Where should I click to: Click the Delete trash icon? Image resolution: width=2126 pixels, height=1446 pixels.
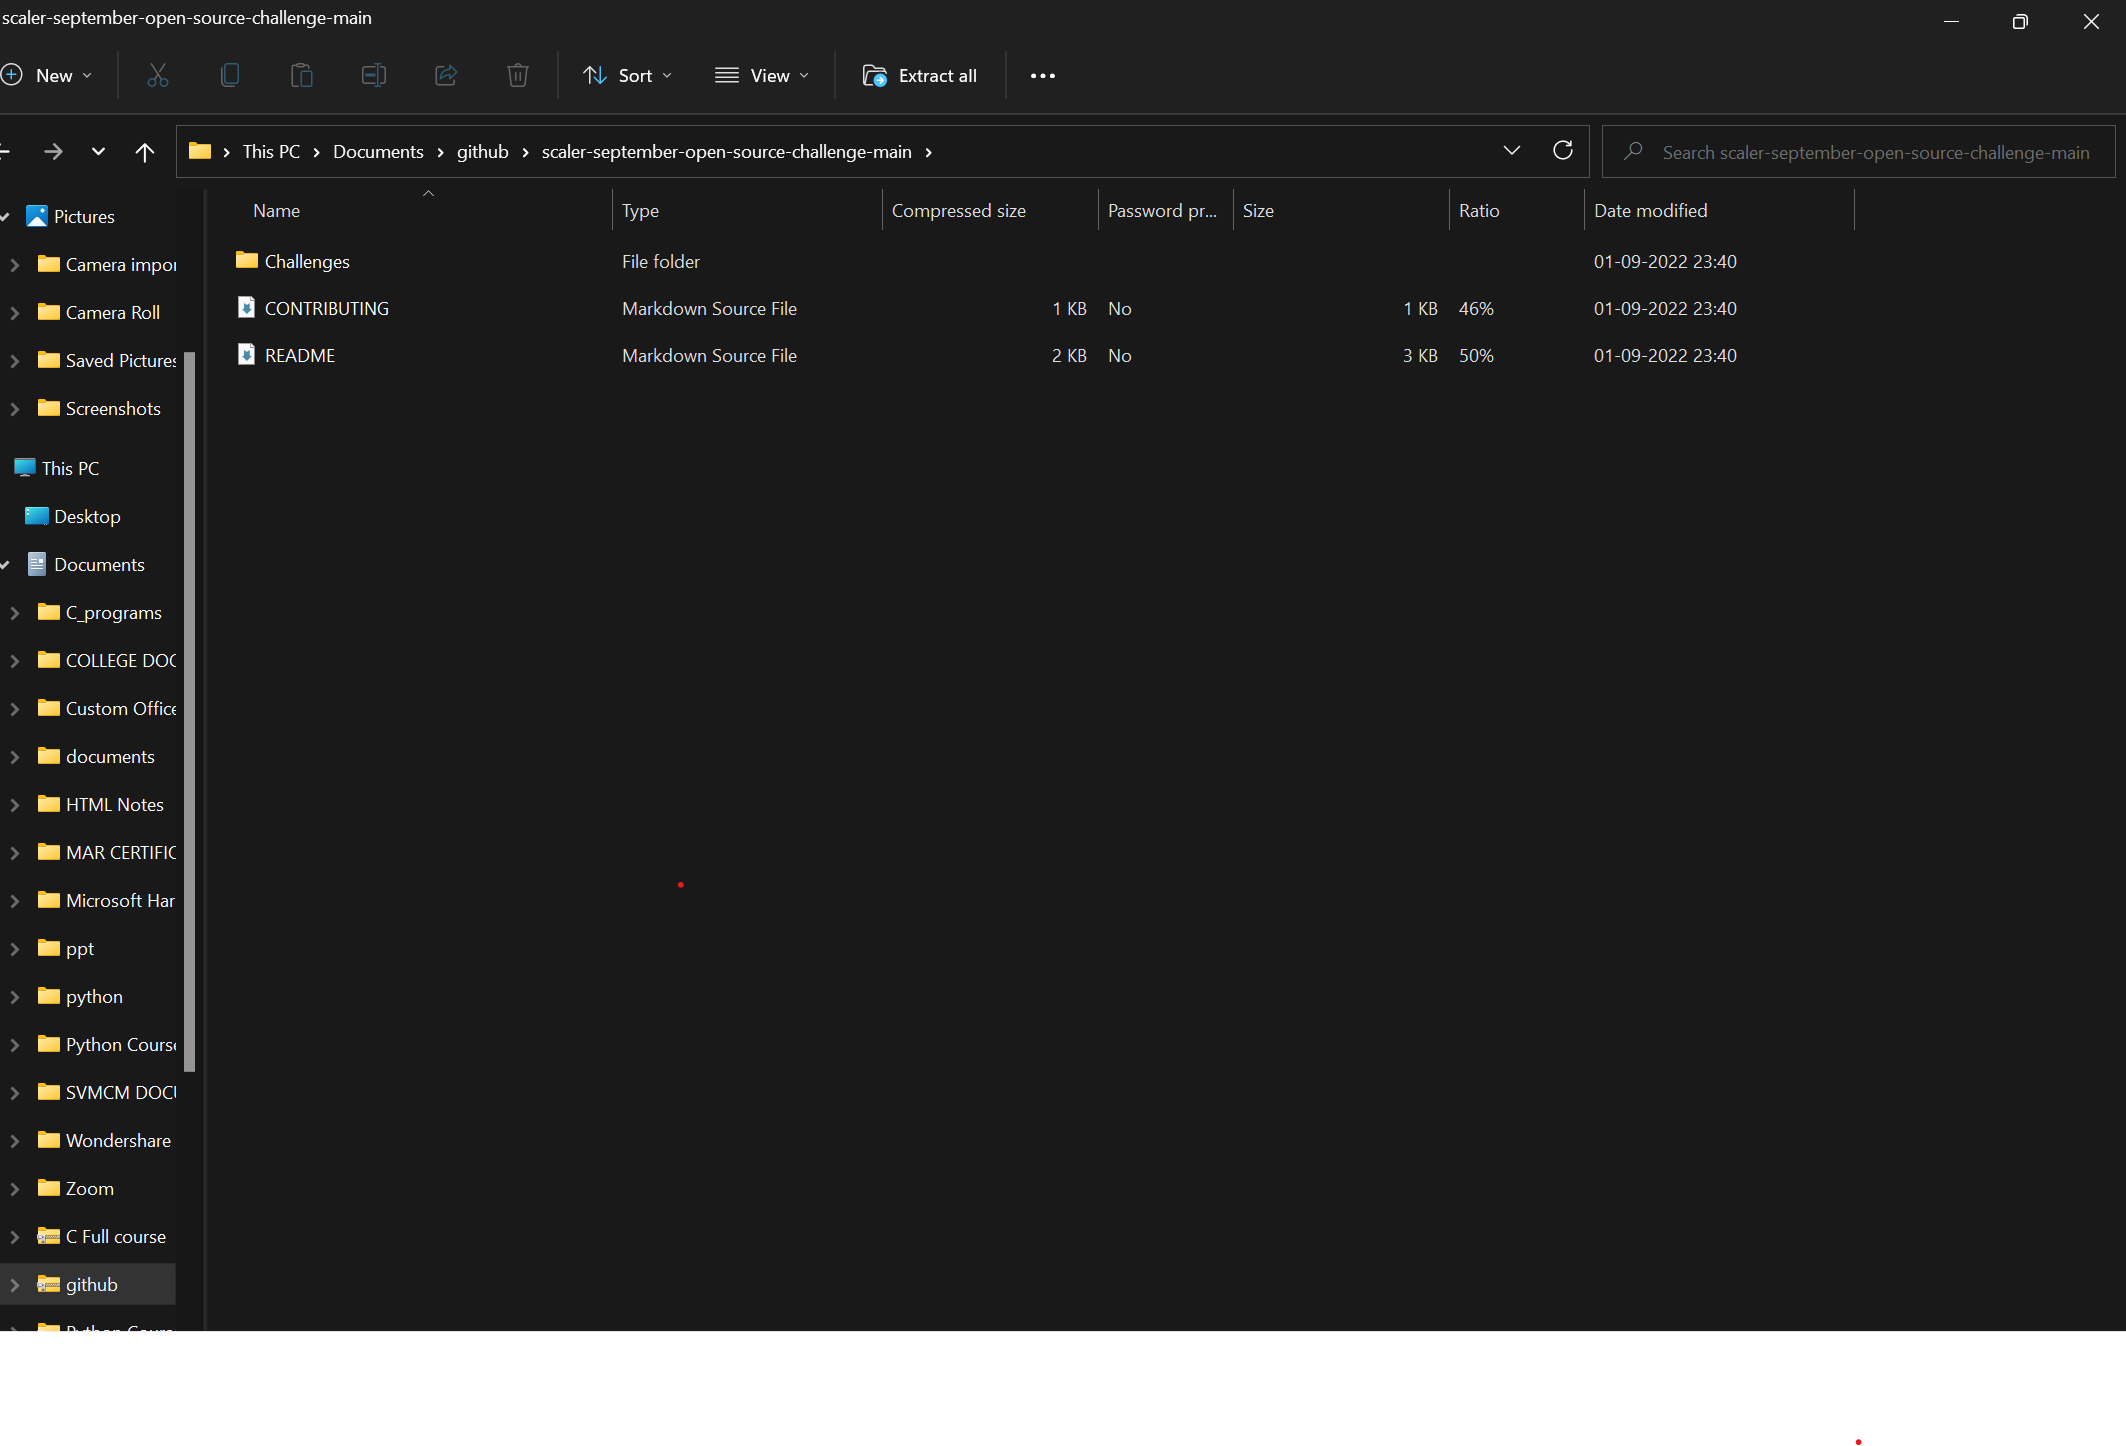pos(517,75)
